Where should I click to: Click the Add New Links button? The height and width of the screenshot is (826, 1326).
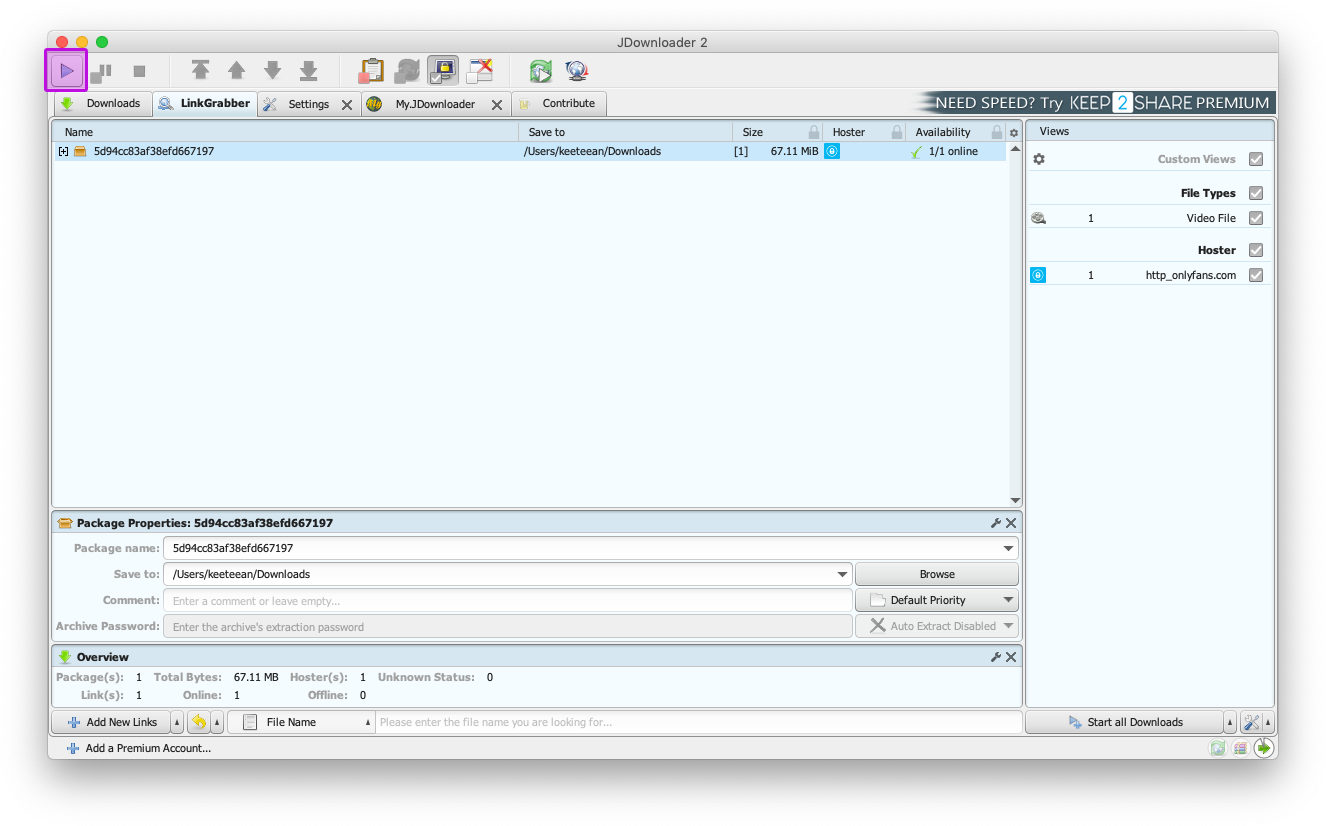point(111,722)
